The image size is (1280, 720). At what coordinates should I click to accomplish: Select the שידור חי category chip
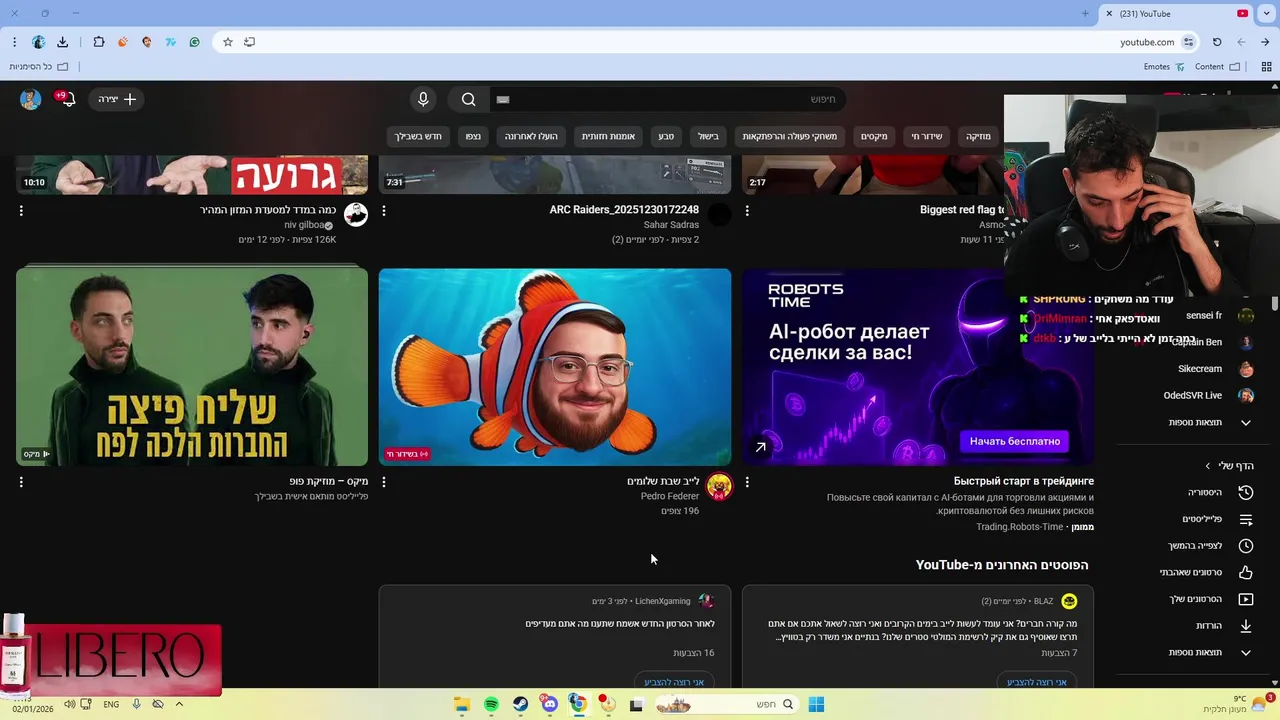coord(926,136)
